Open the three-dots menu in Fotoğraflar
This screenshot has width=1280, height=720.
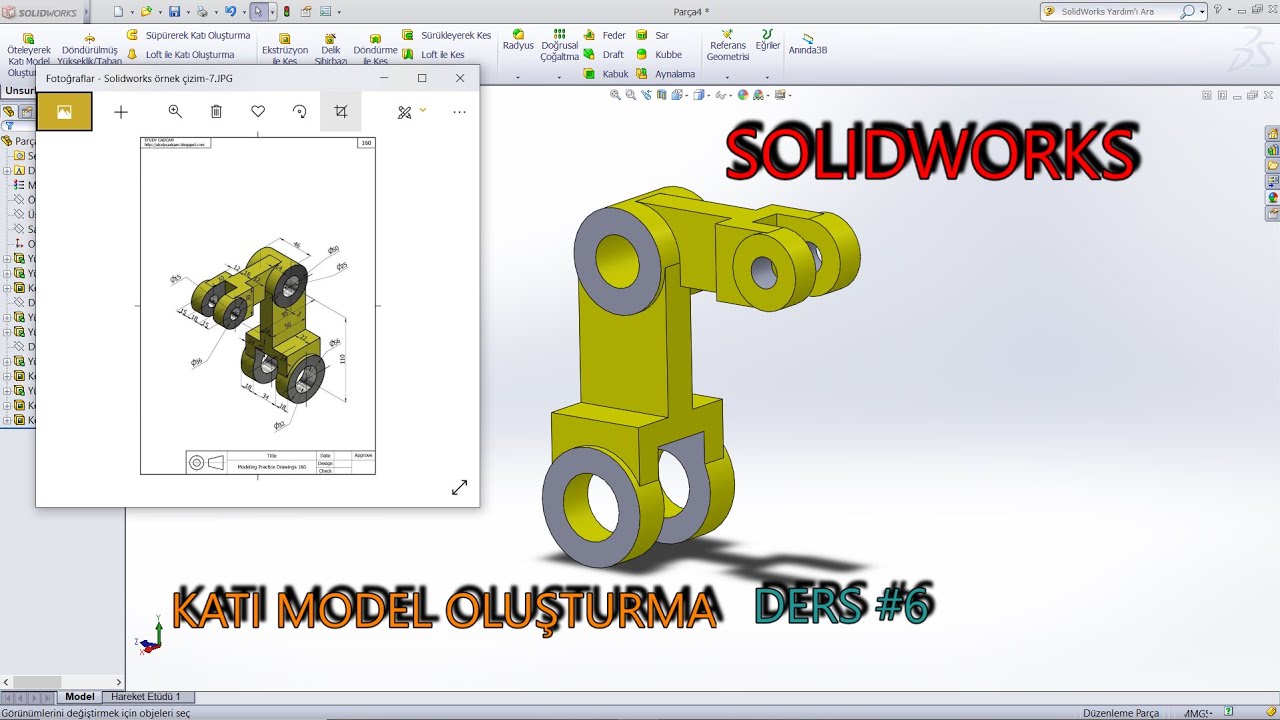pyautogui.click(x=459, y=112)
